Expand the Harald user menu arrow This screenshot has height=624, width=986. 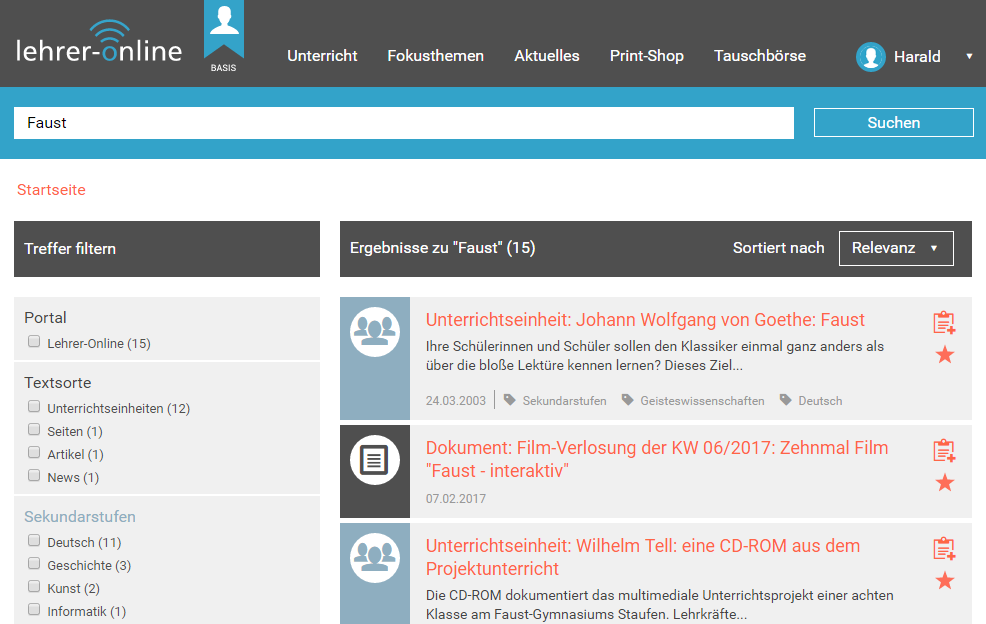pyautogui.click(x=968, y=57)
